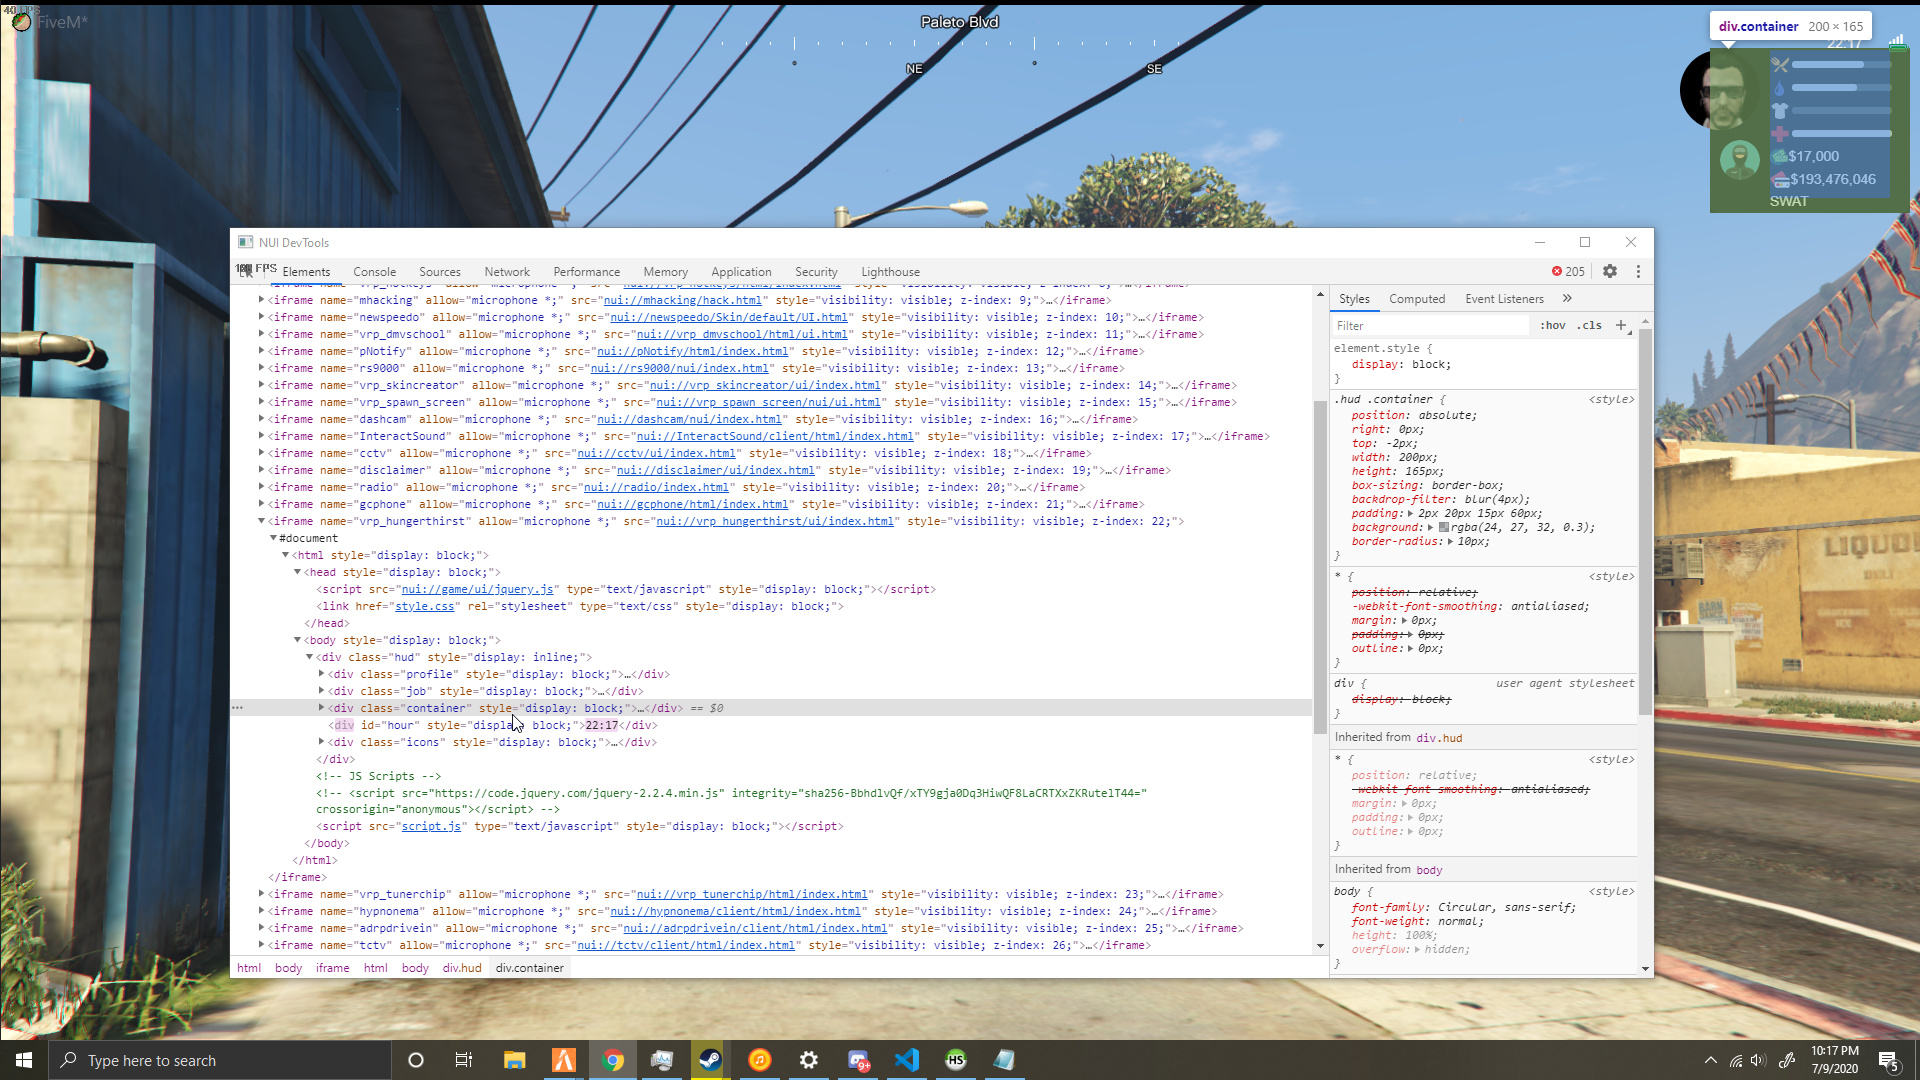1920x1080 pixels.
Task: Launch Visual Studio Code from the taskbar
Action: click(907, 1060)
